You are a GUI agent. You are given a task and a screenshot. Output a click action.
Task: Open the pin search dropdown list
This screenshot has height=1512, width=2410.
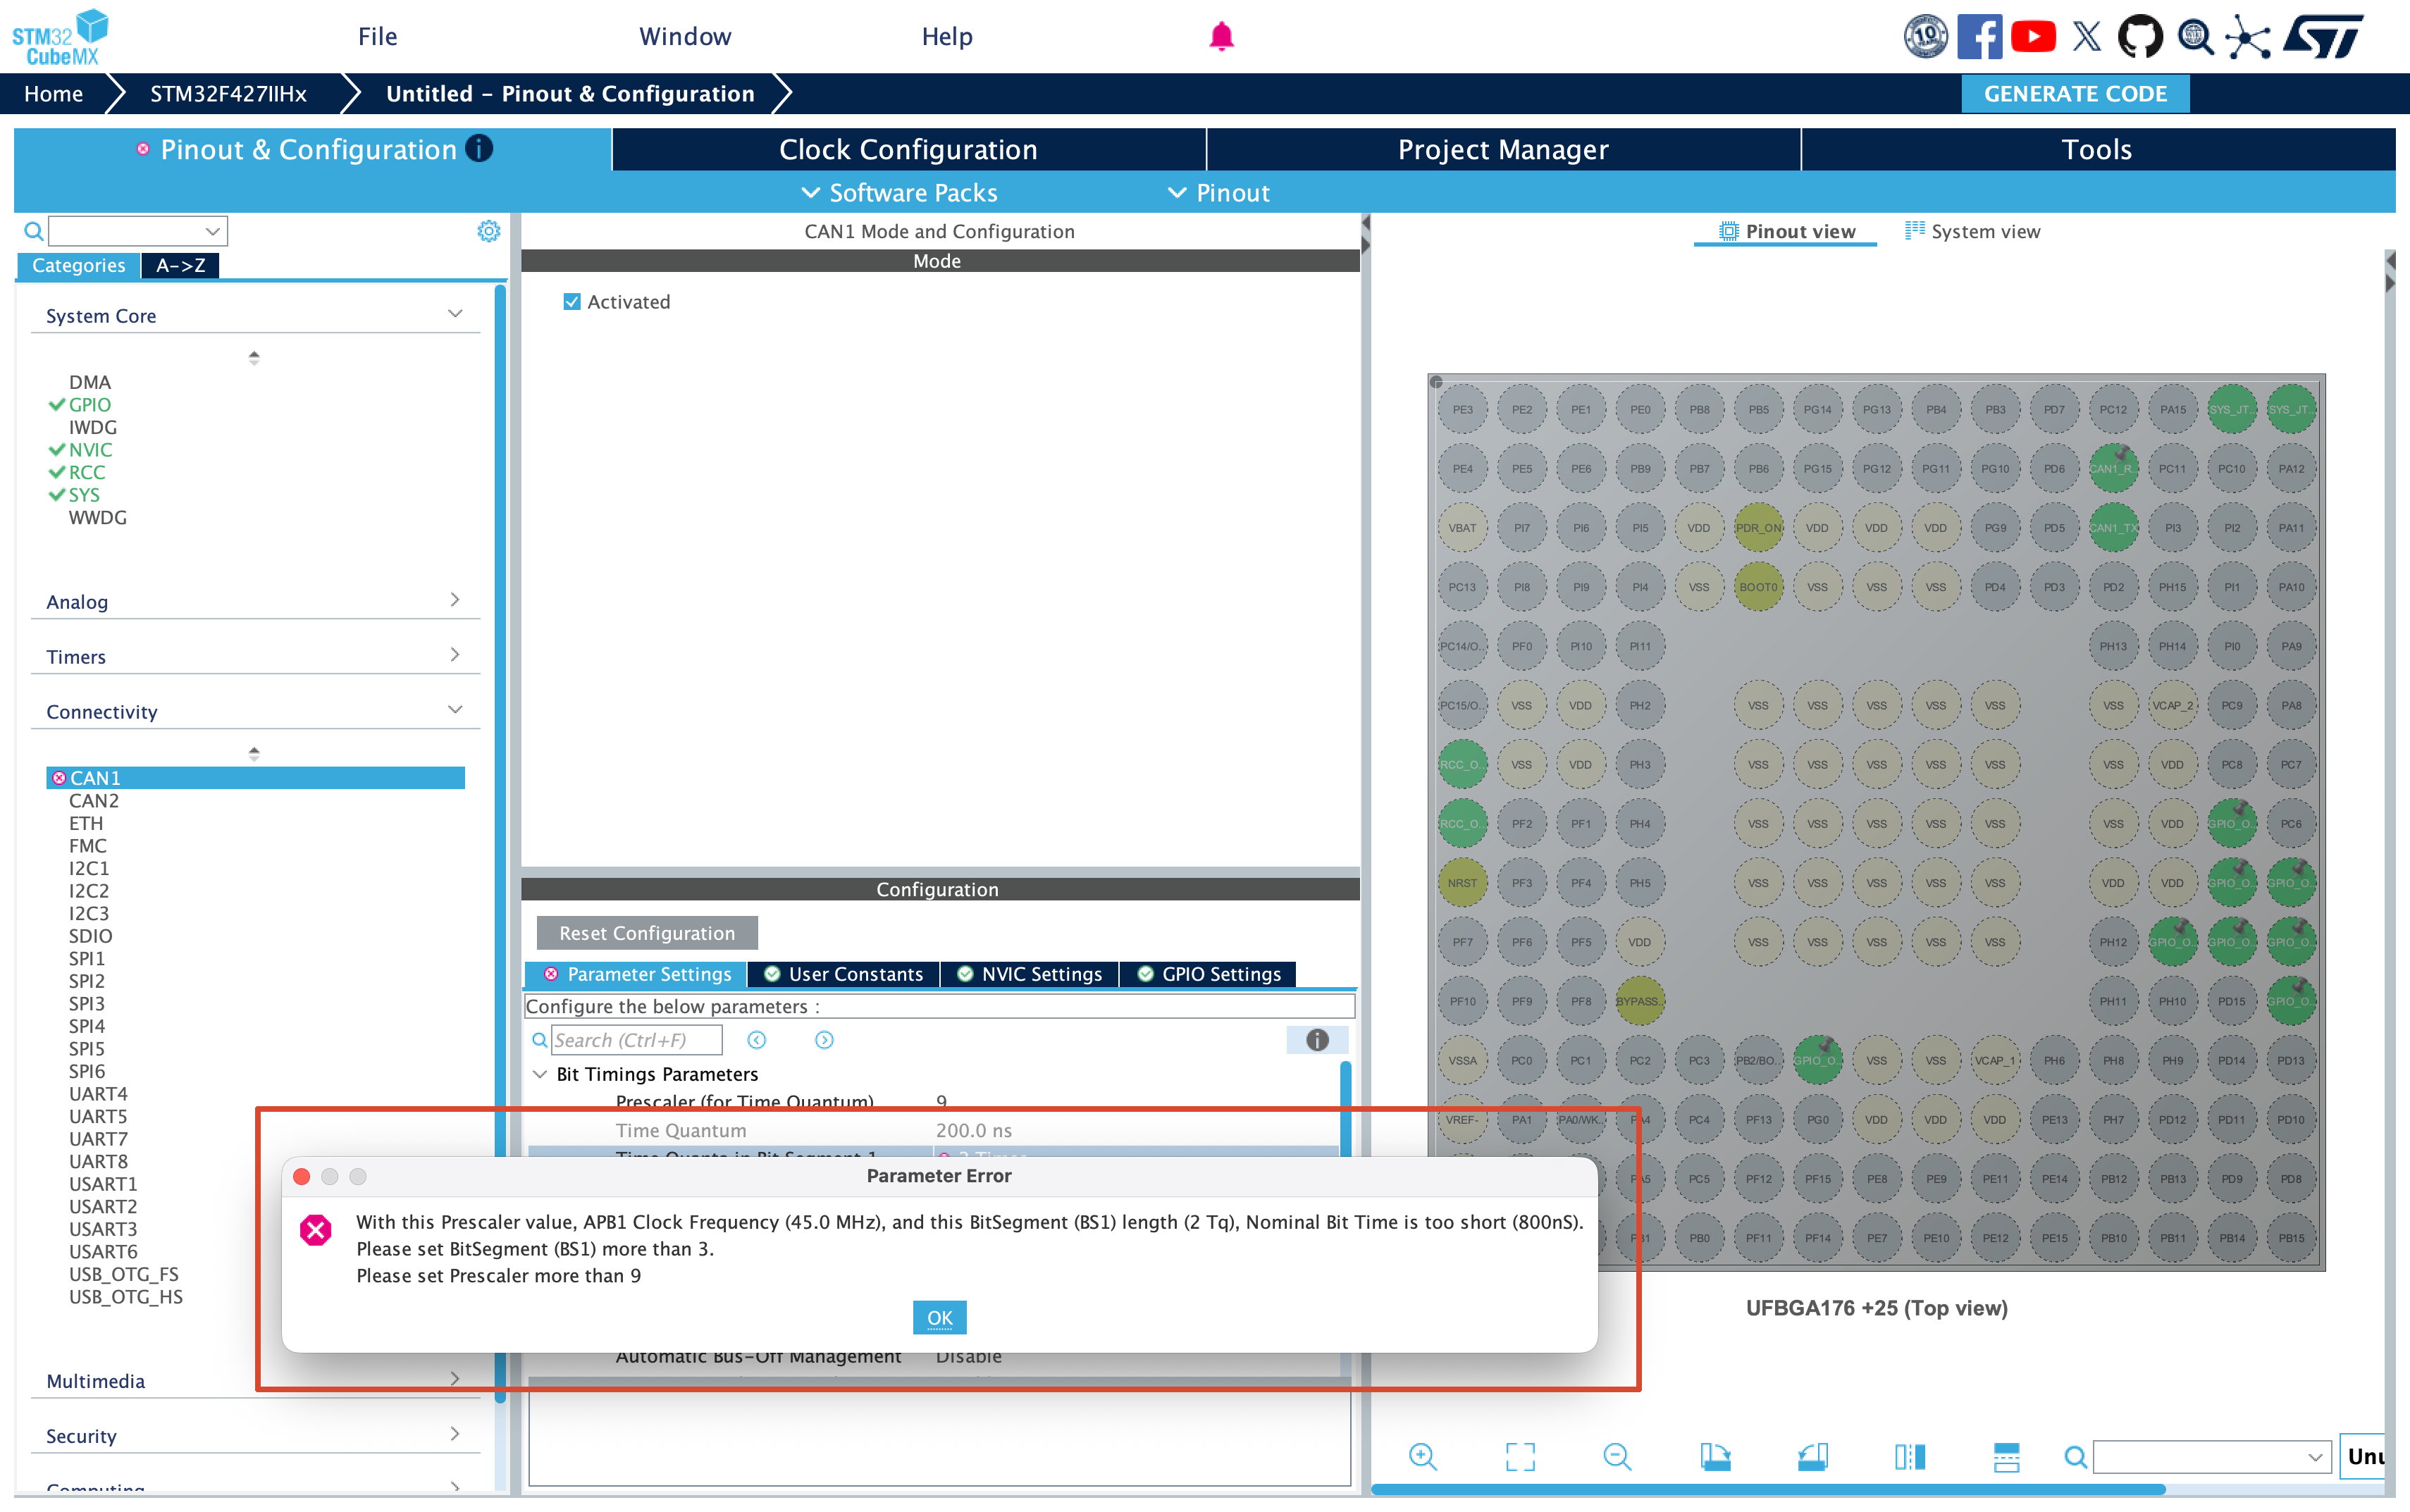pos(2316,1457)
